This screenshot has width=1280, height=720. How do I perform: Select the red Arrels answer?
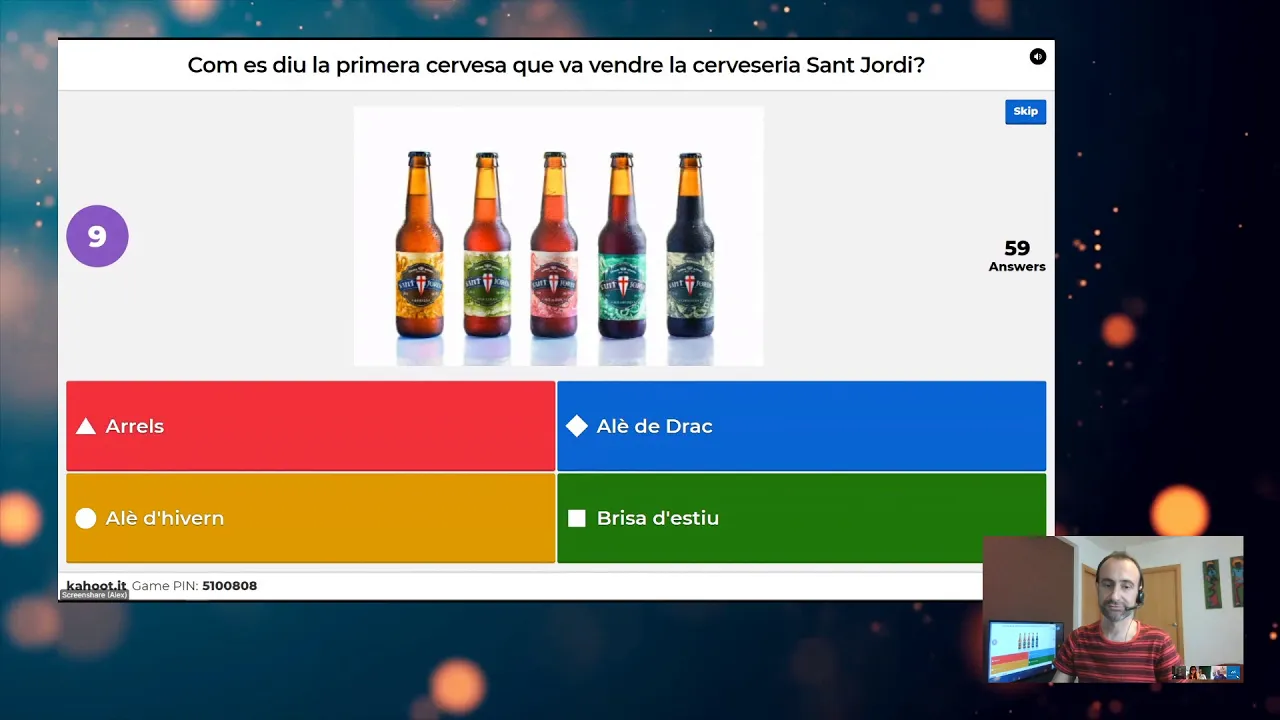(x=310, y=426)
